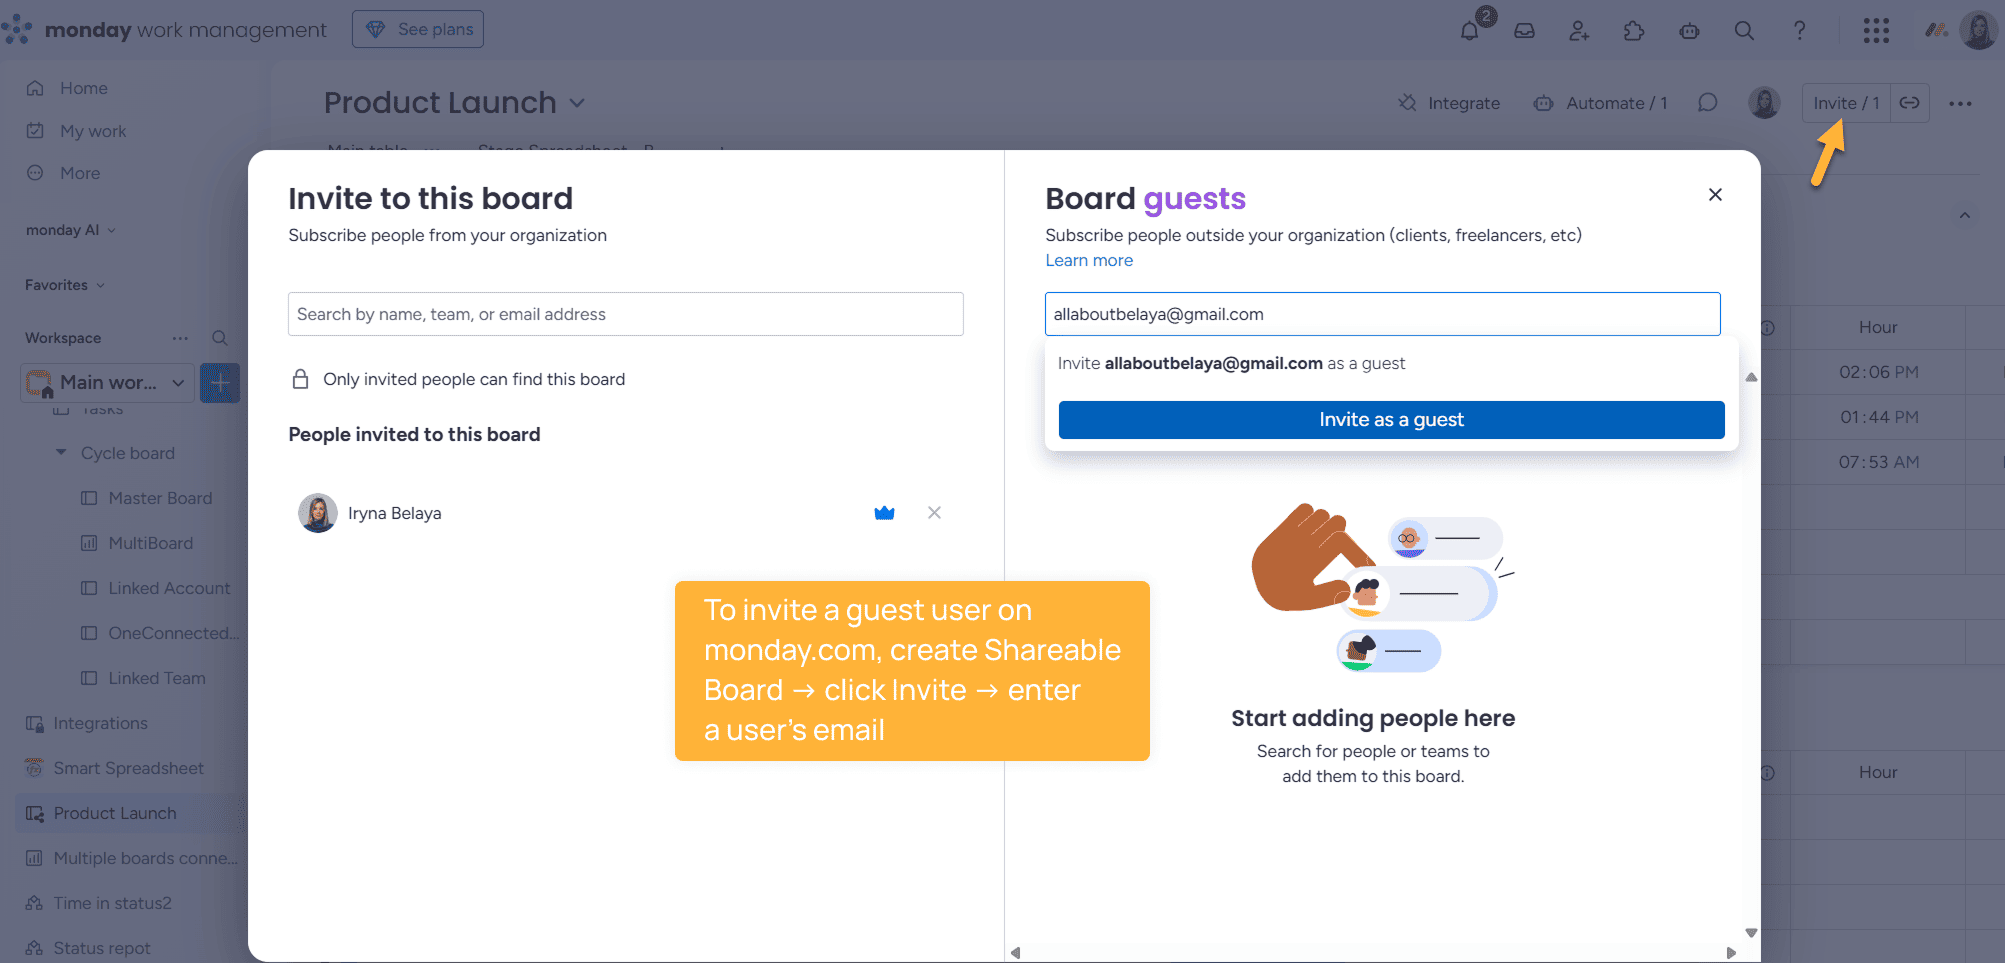Click the Invite / 1 button
The height and width of the screenshot is (963, 2005).
pyautogui.click(x=1846, y=103)
